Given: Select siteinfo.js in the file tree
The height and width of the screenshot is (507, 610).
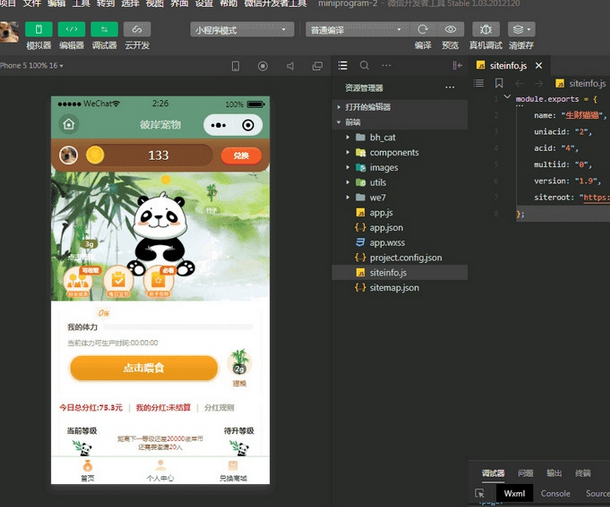Looking at the screenshot, I should (x=400, y=273).
